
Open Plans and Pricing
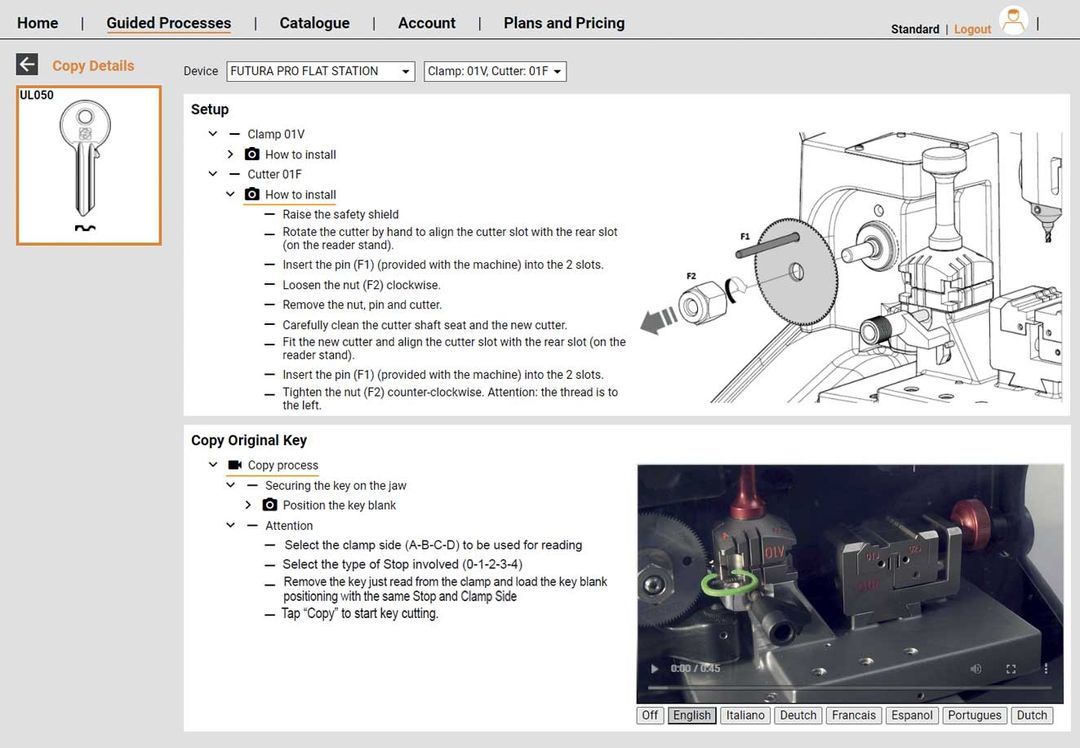563,22
